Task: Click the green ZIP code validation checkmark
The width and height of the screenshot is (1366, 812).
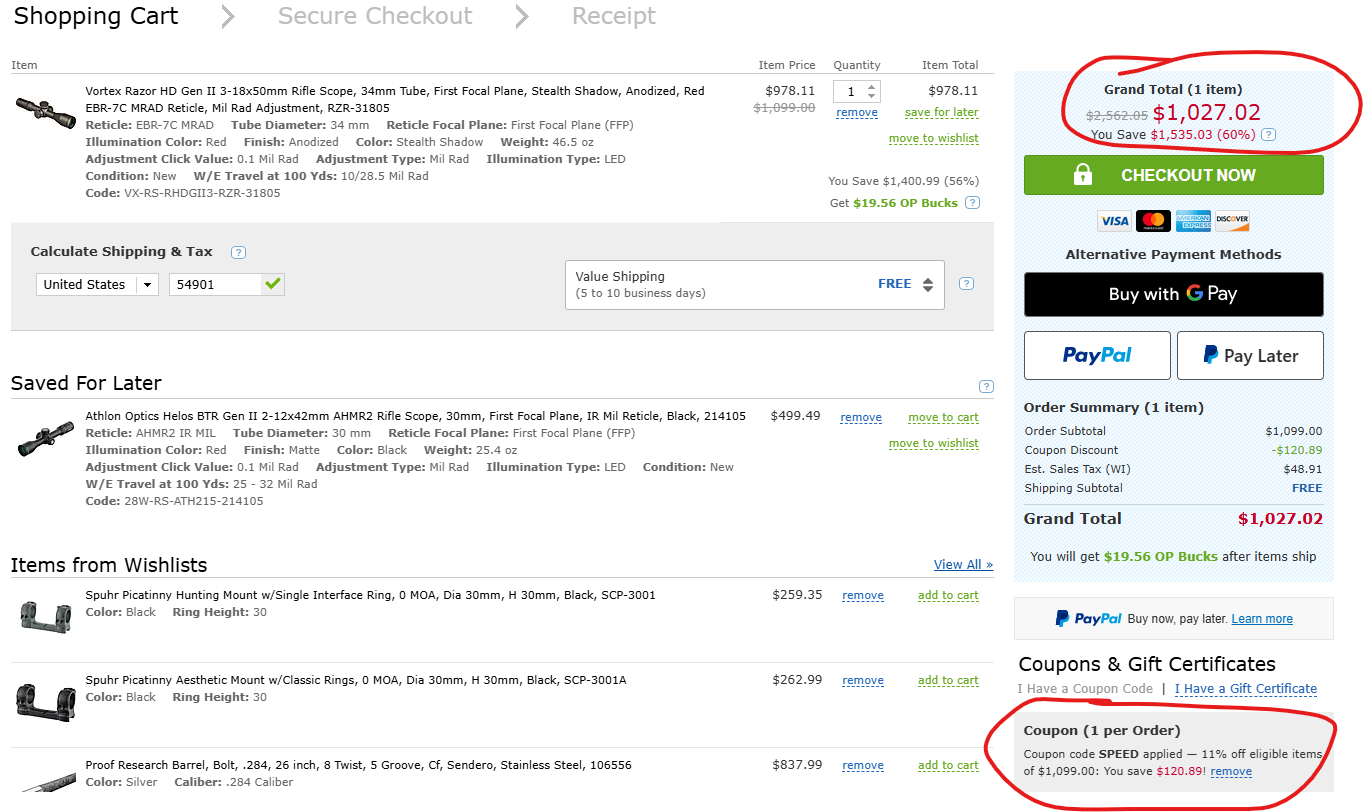Action: click(273, 284)
